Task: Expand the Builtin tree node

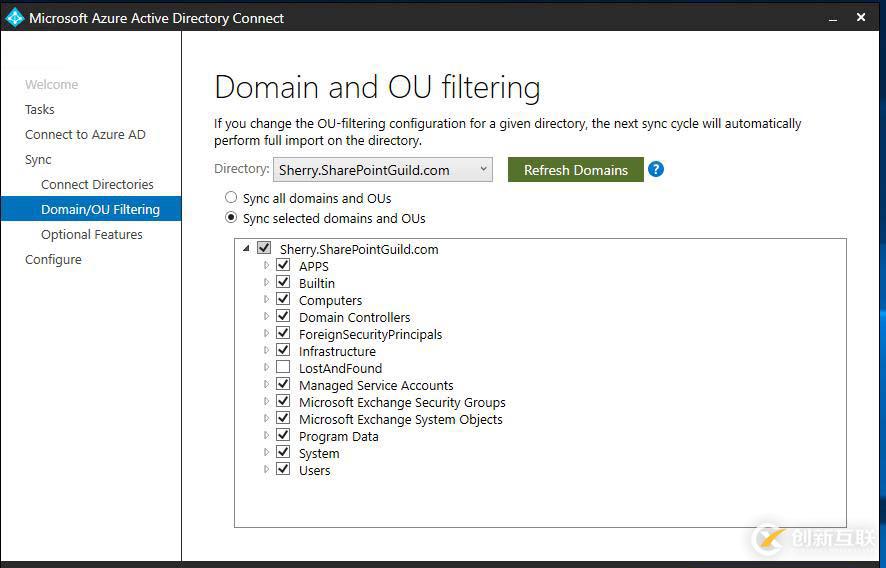Action: (x=266, y=281)
